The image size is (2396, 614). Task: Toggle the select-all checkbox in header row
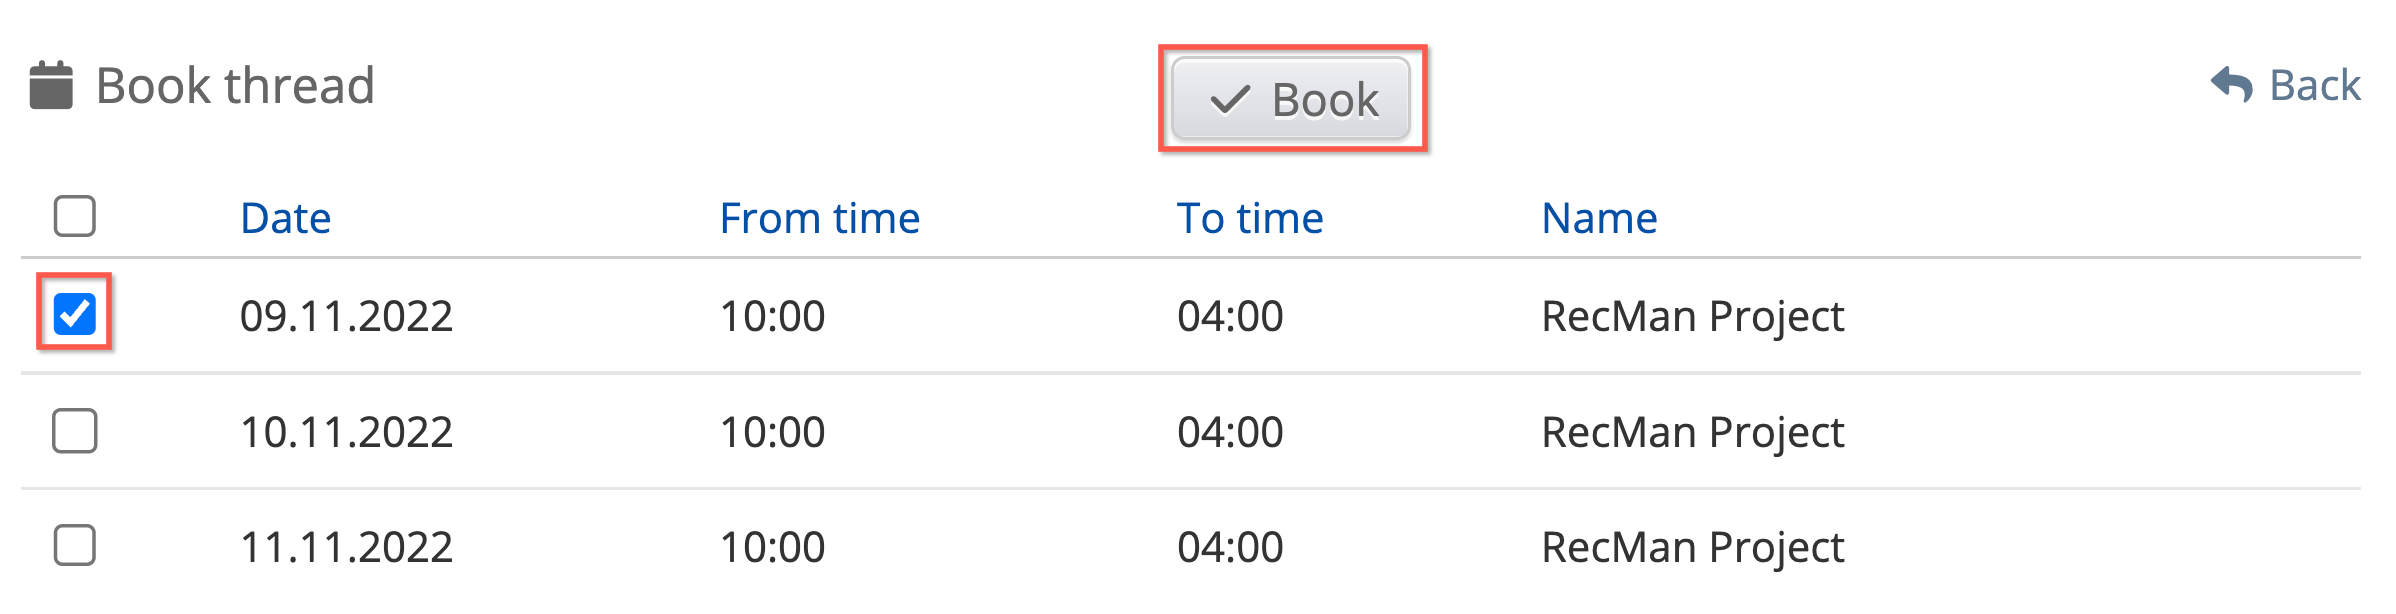[75, 216]
